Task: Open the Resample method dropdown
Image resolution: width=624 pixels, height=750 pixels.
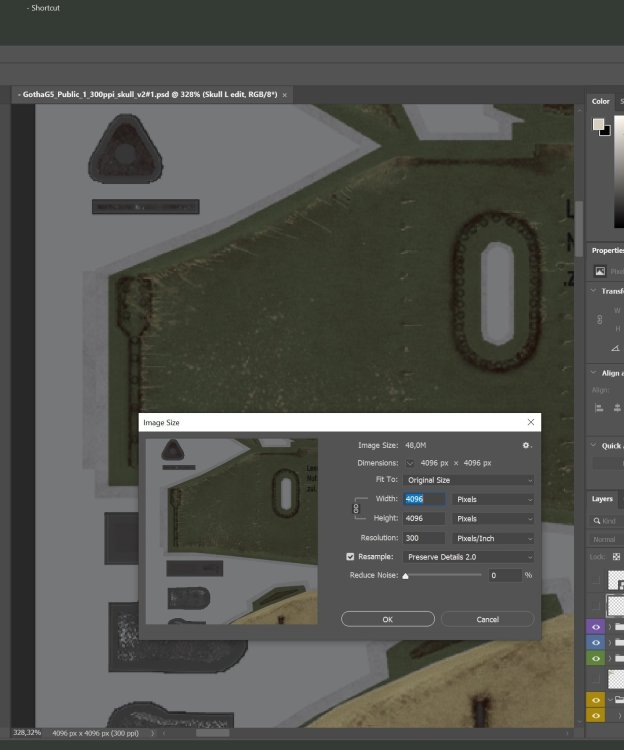Action: point(468,556)
